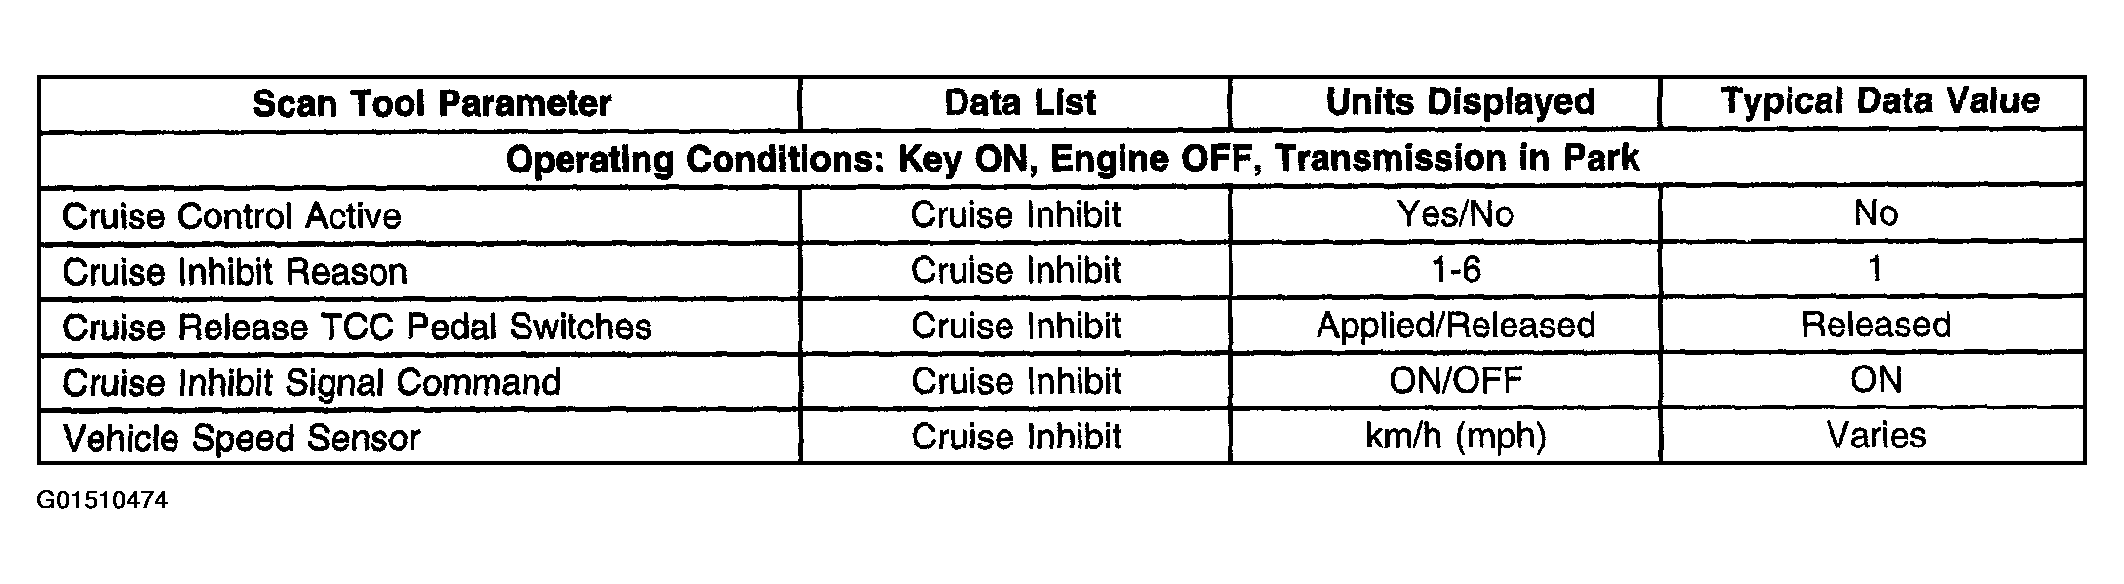
Task: Click the Applied/Released units cell
Action: [1455, 325]
